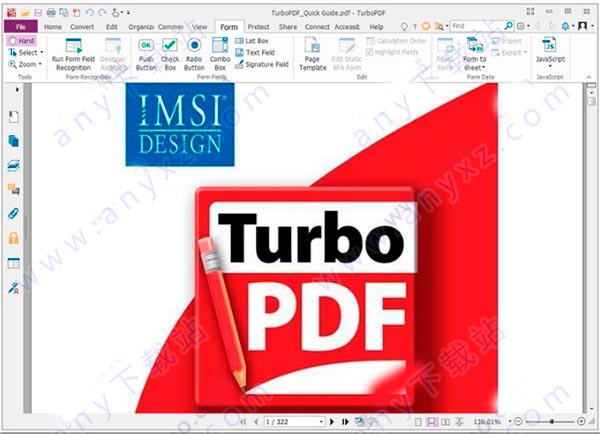Screen dimensions: 600x434
Task: Open the File menu
Action: point(21,26)
